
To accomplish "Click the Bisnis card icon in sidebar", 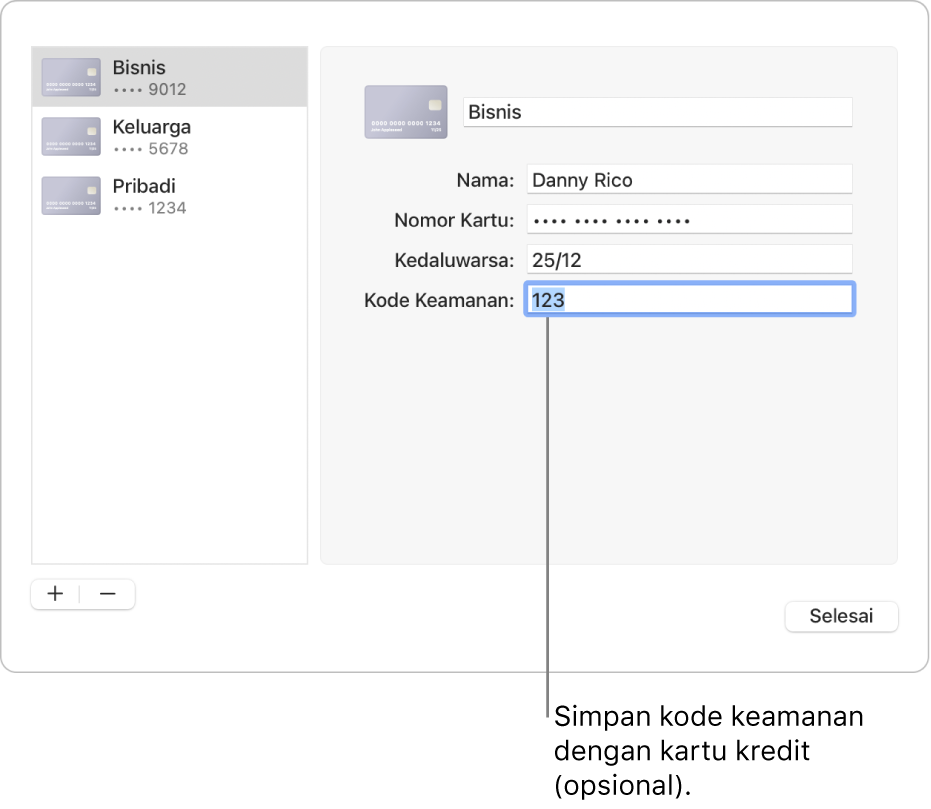I will [x=71, y=77].
